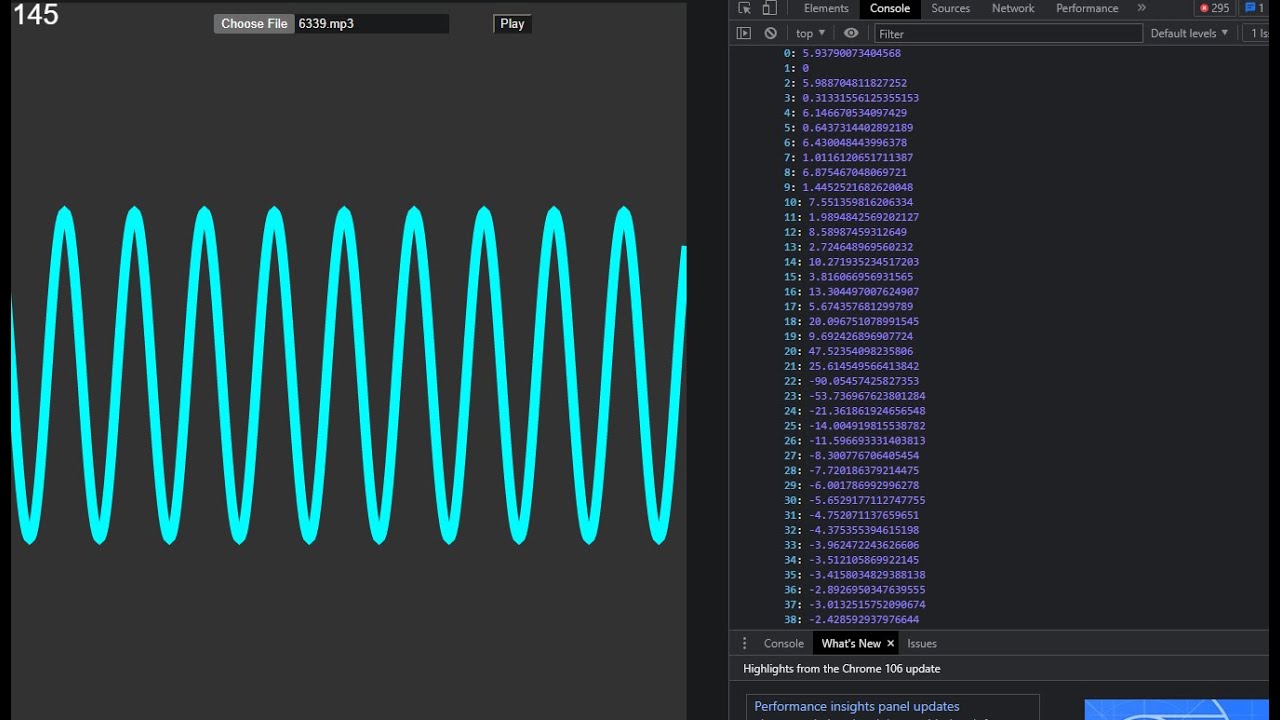Click the eye live expression icon

[x=851, y=33]
